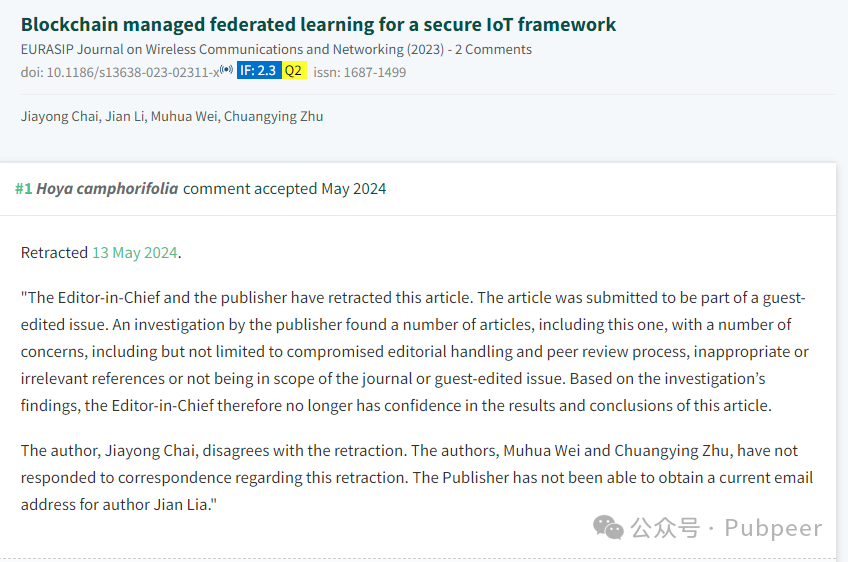Open the 2 Comments link
Image resolution: width=848 pixels, height=562 pixels.
click(x=493, y=50)
